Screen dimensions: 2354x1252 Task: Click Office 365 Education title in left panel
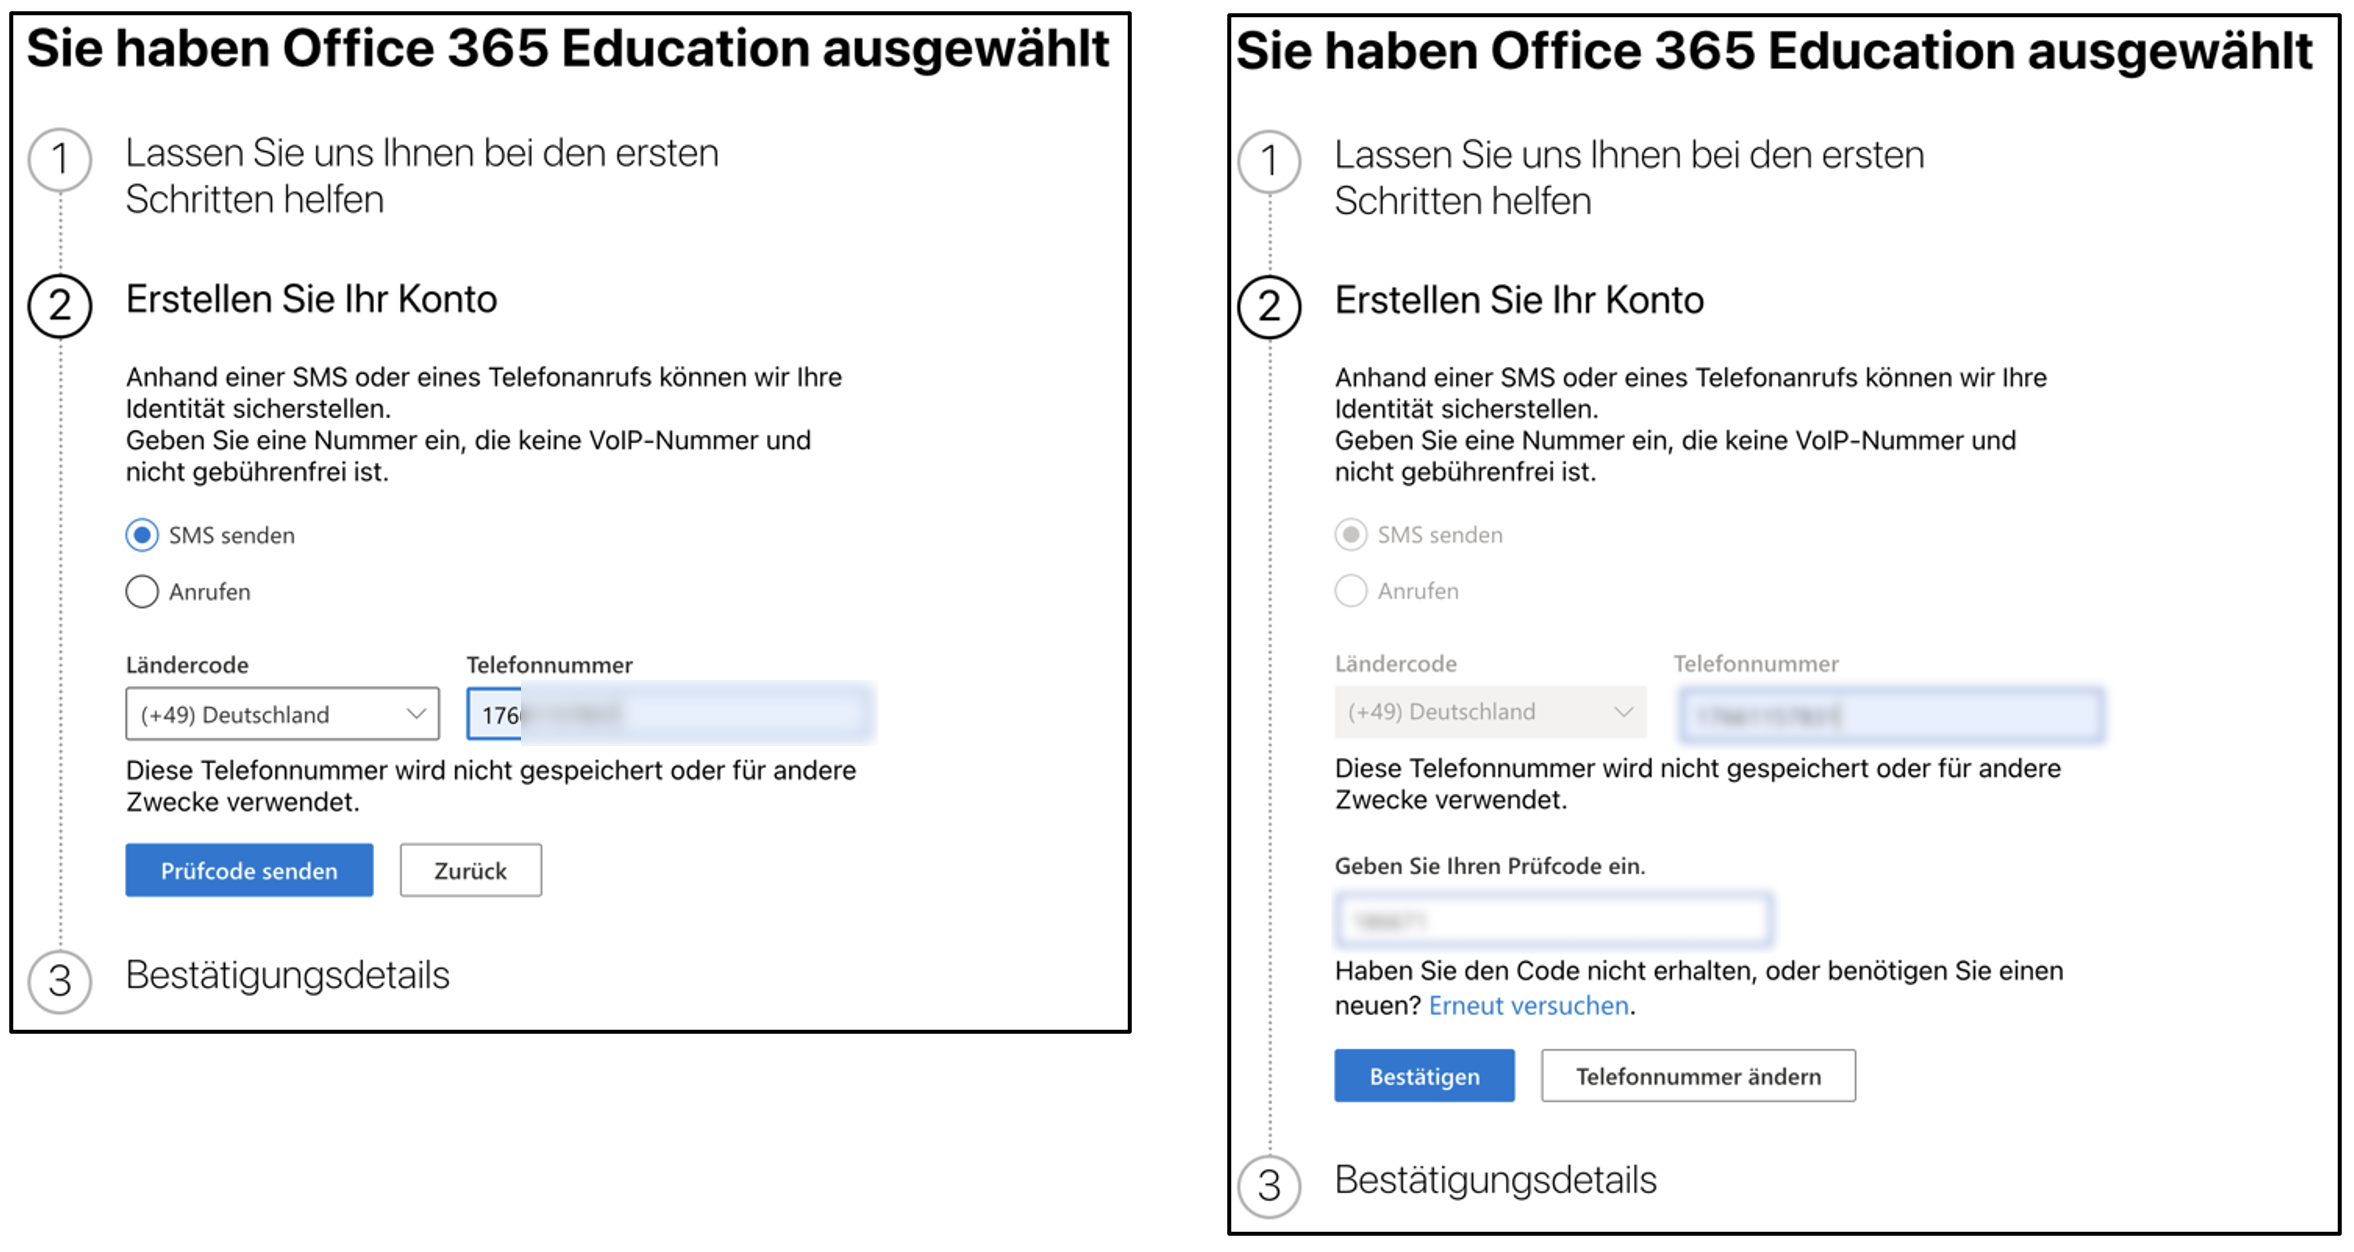568,49
